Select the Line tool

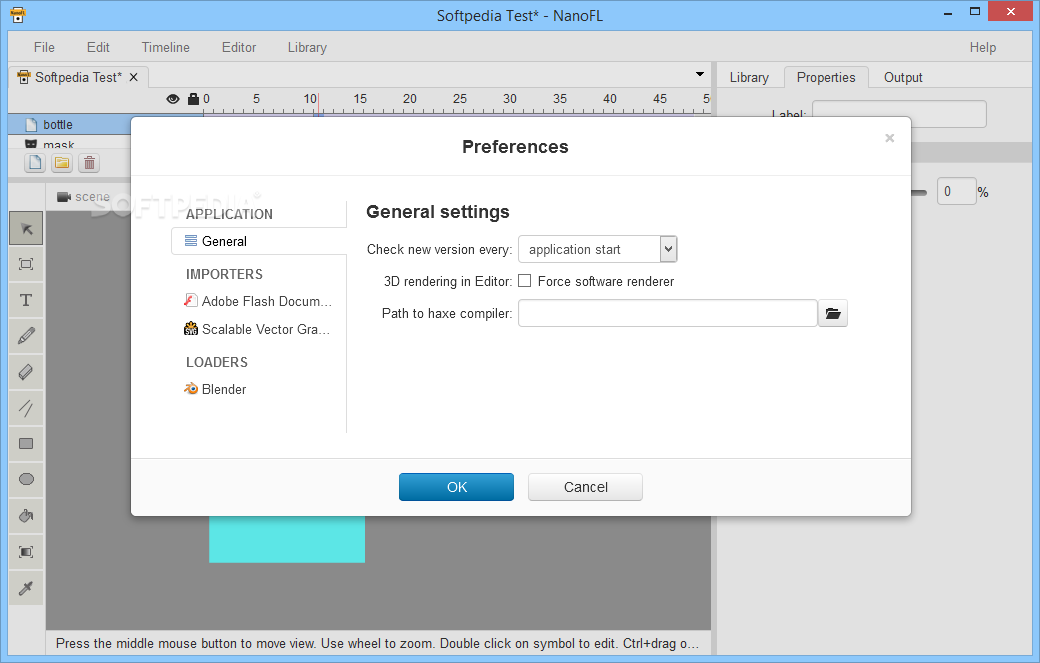click(x=26, y=408)
